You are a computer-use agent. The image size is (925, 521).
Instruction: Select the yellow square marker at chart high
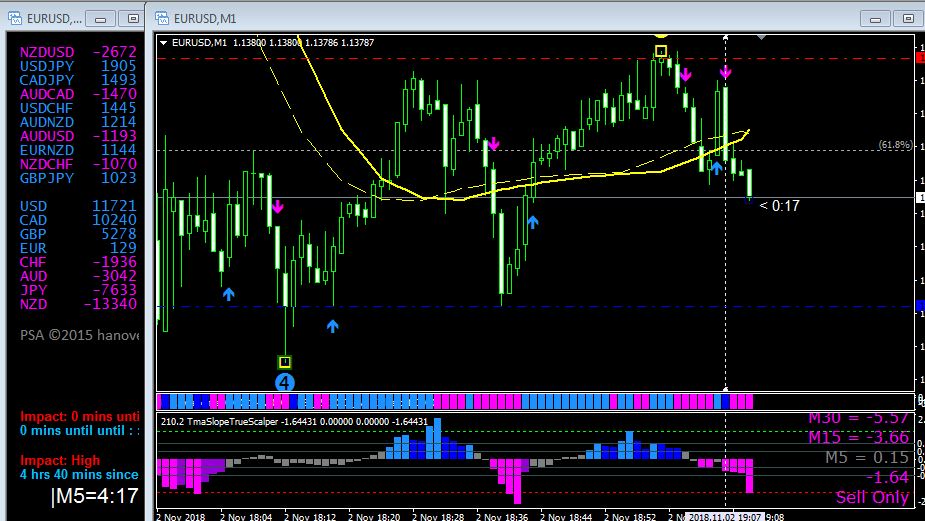[661, 51]
